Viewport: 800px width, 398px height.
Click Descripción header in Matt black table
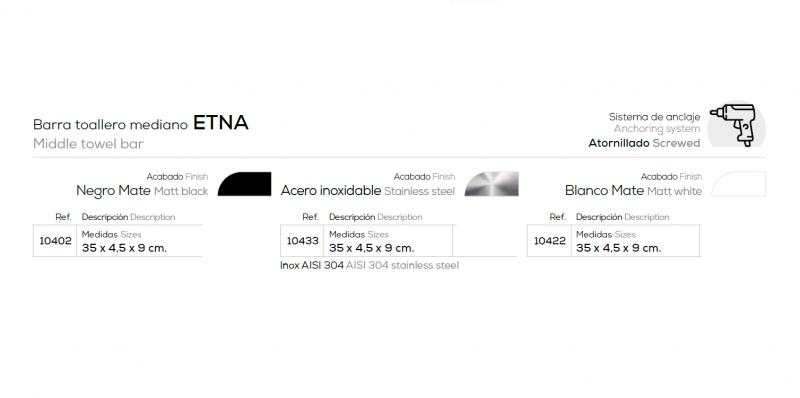pos(105,217)
